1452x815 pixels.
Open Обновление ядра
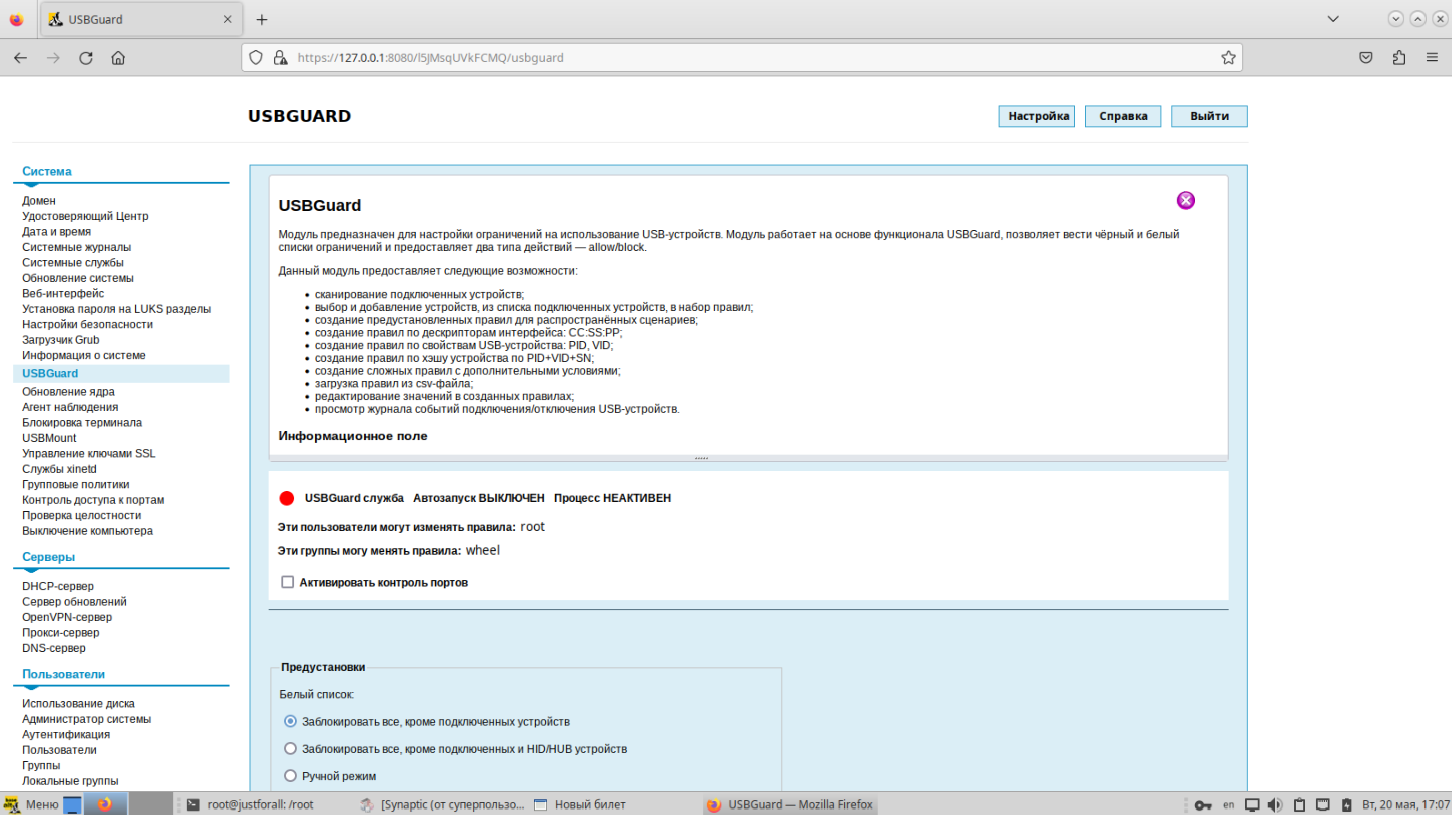pos(68,392)
